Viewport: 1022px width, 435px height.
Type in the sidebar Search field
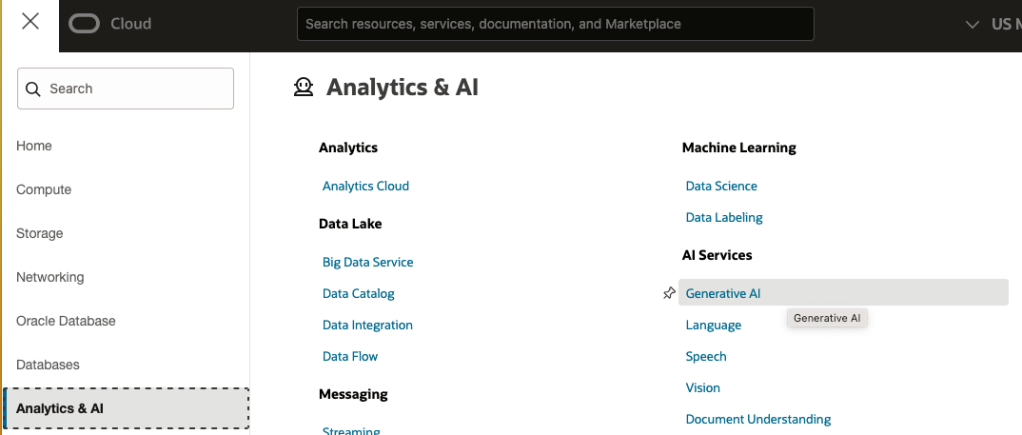pos(135,89)
